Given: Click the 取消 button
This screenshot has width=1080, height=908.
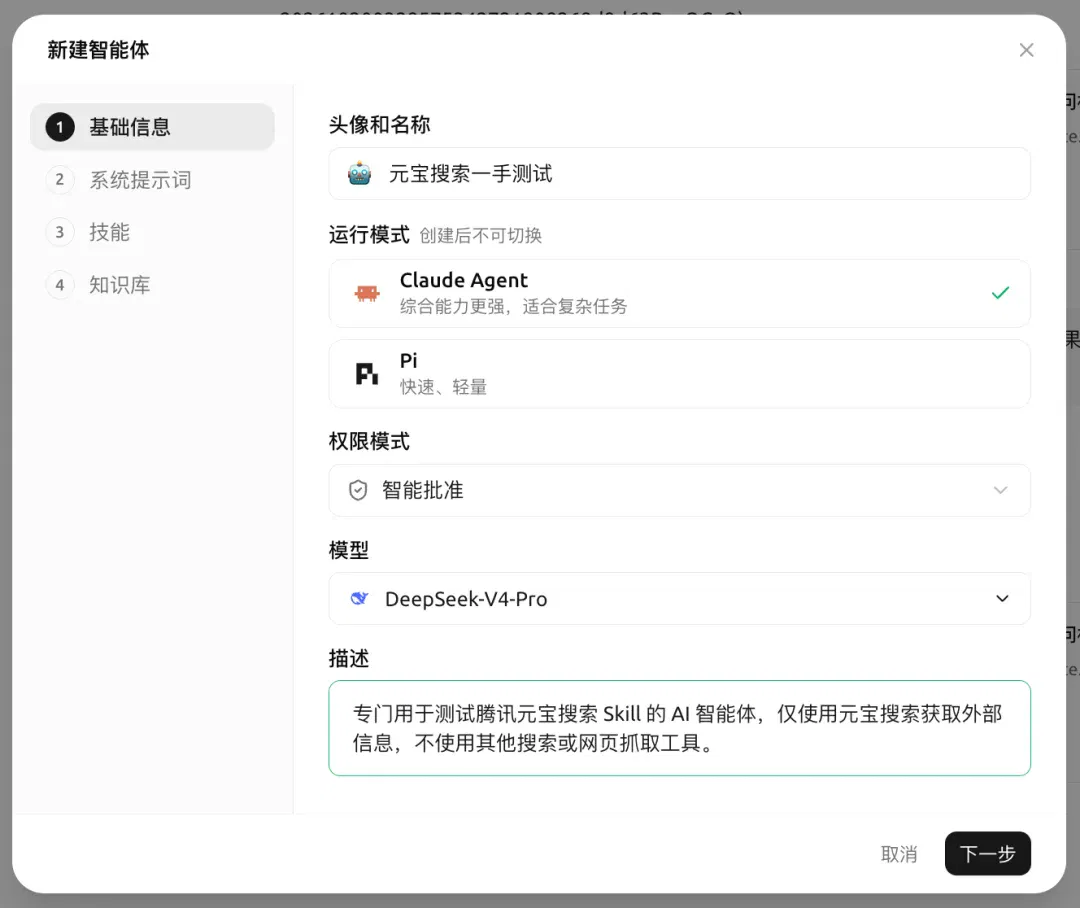Looking at the screenshot, I should coord(899,854).
